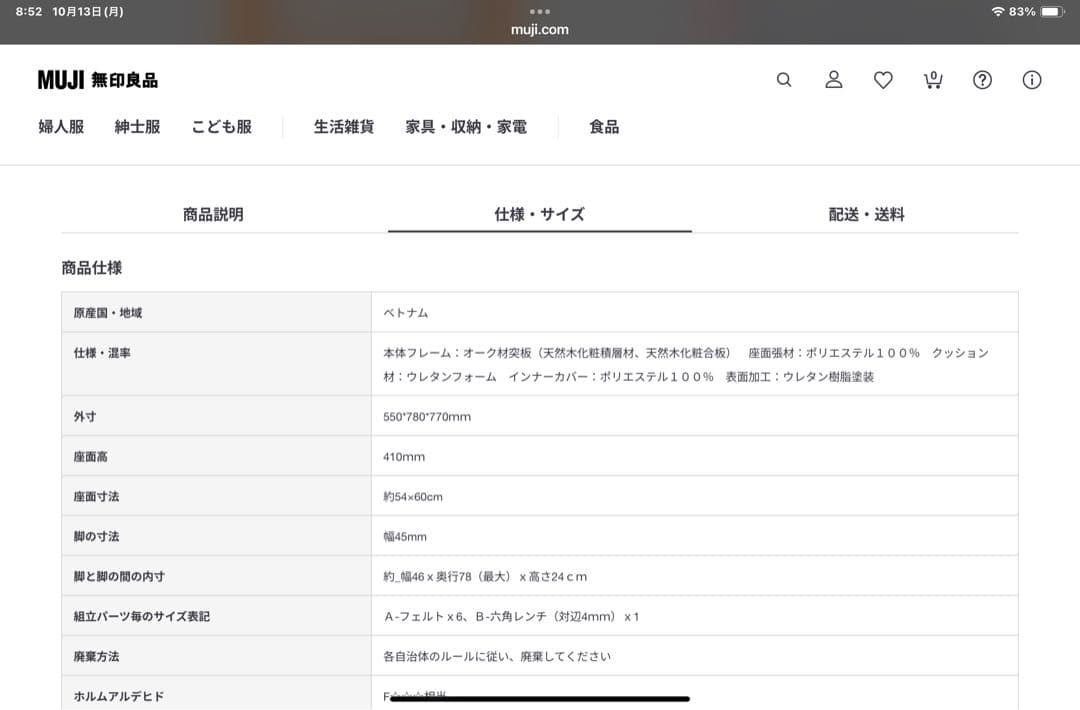Select the 仕様・サイズ tab

click(x=540, y=214)
